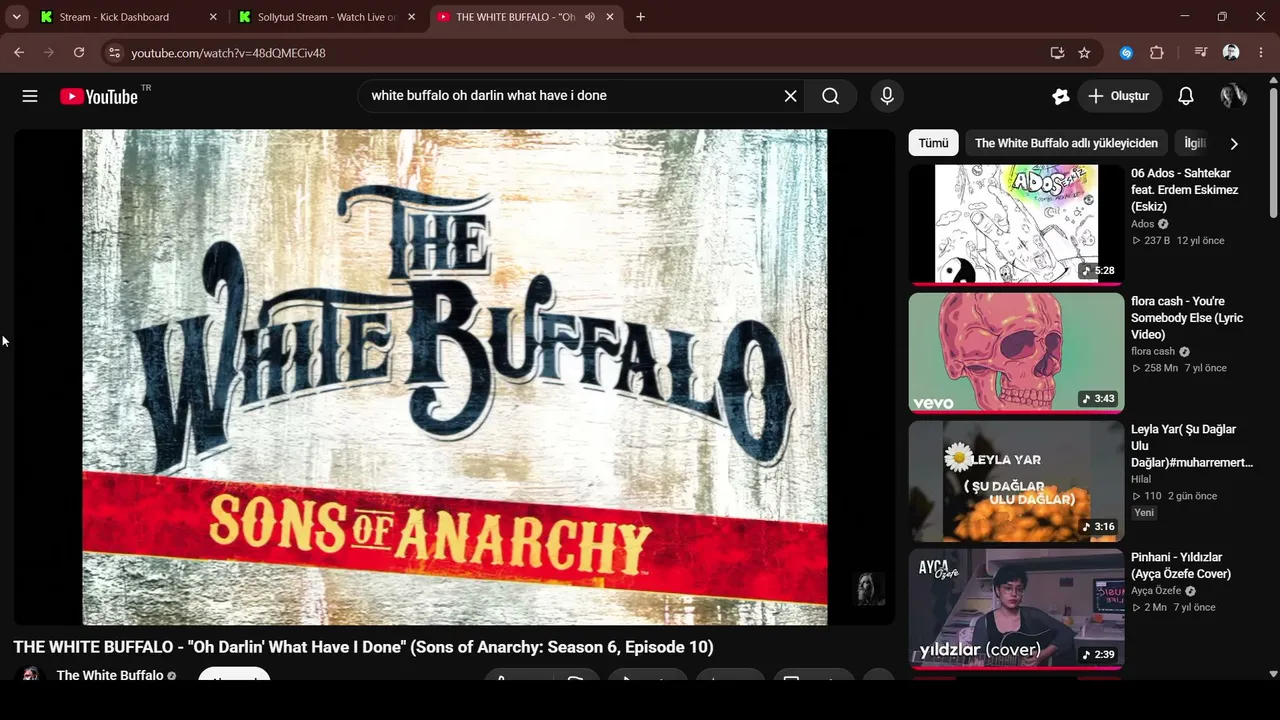
Task: Clear the YouTube search query
Action: [790, 96]
